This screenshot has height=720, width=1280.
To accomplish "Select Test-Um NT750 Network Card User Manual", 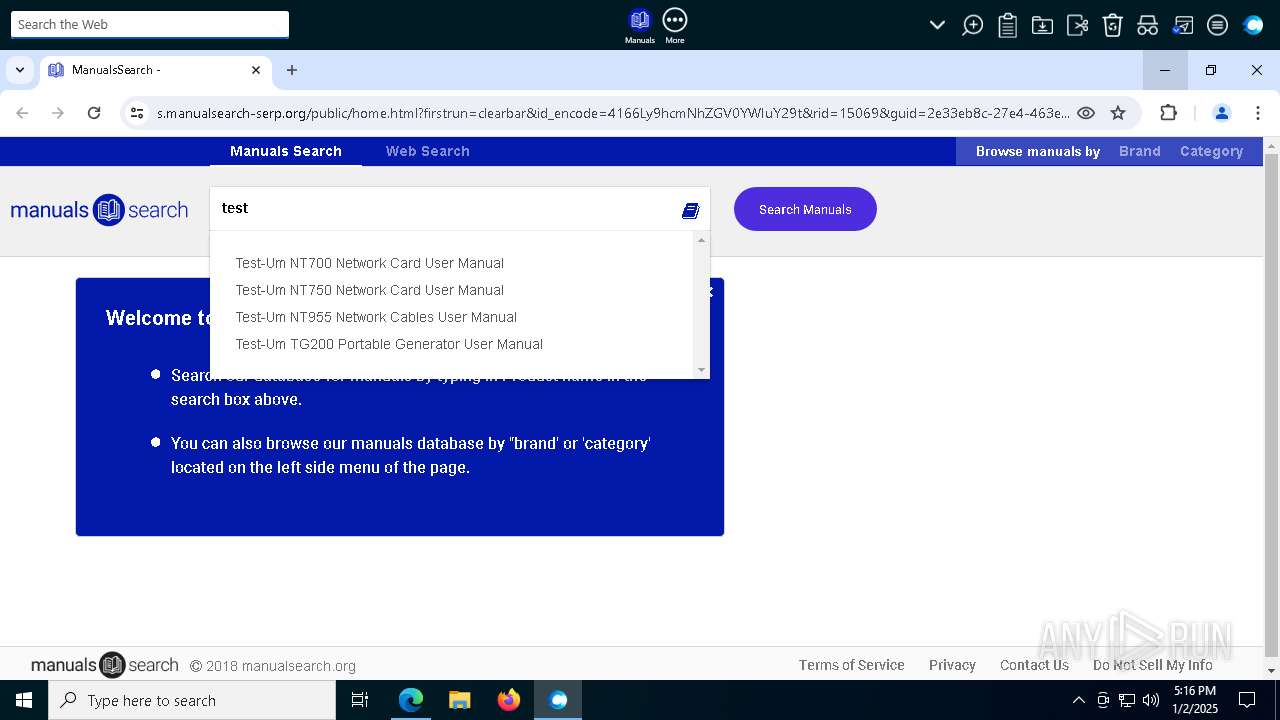I will pyautogui.click(x=369, y=290).
